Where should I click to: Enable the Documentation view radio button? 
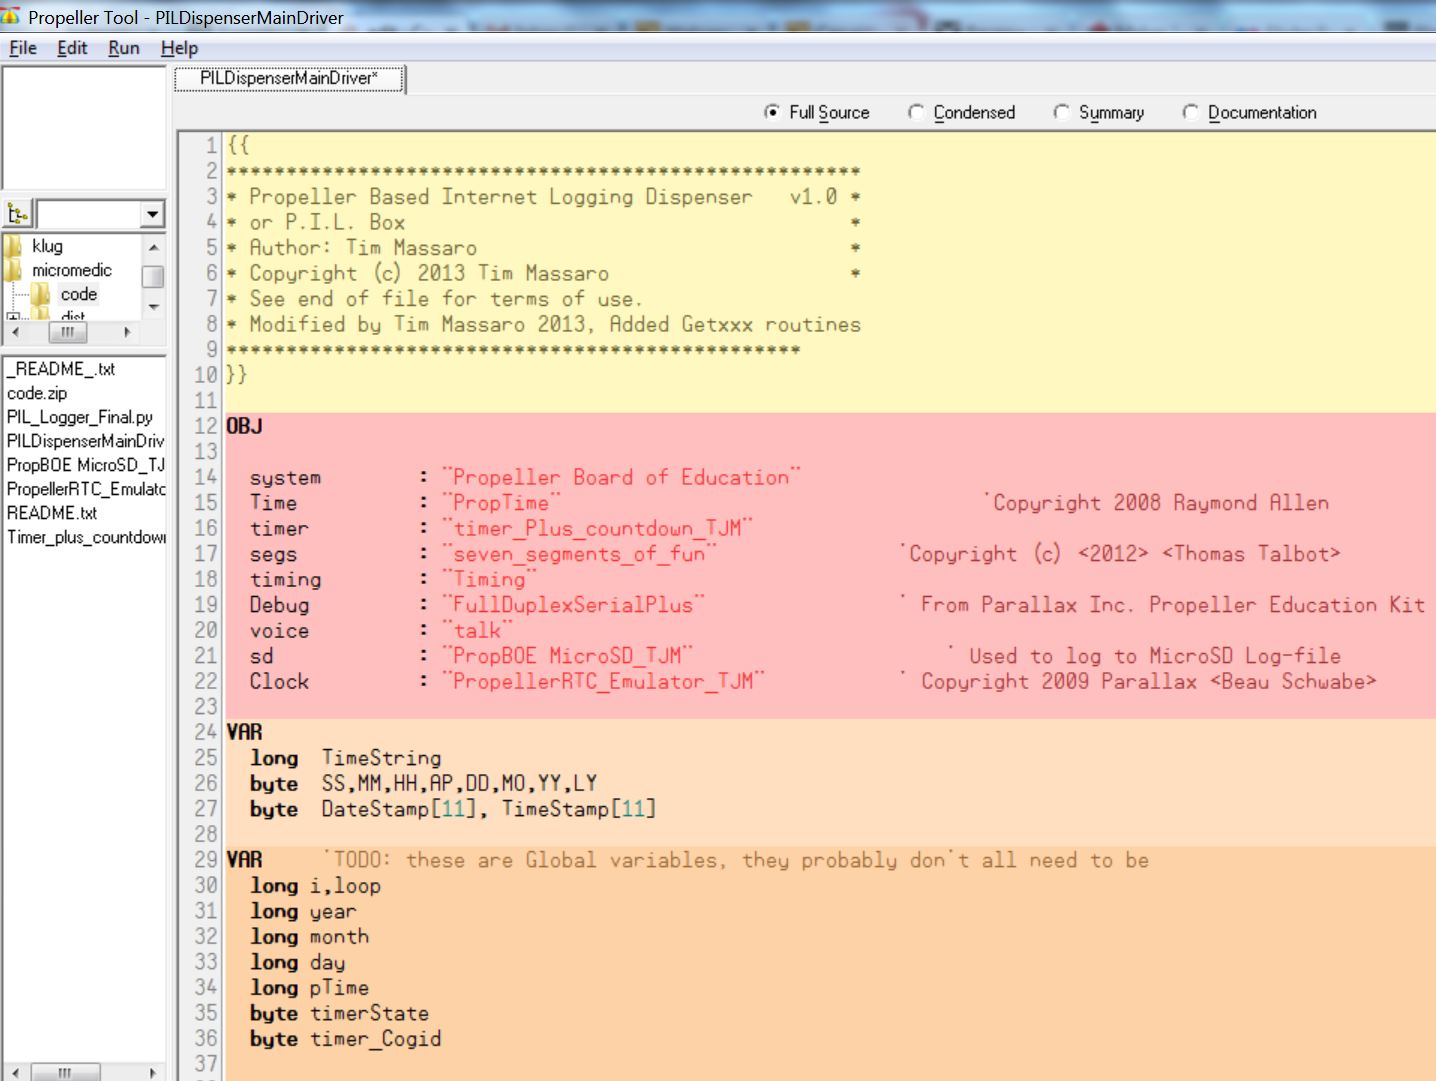[x=1190, y=112]
